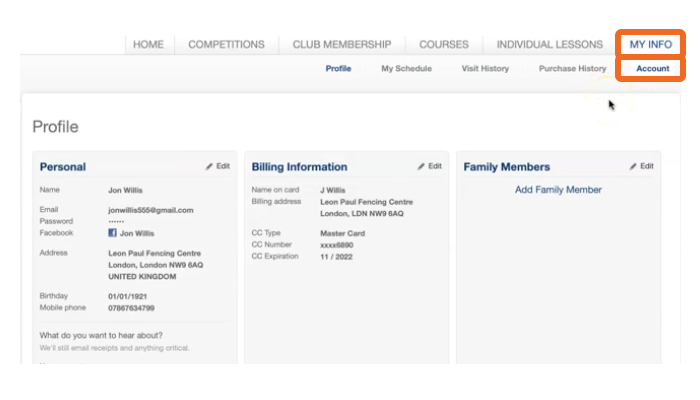Click the masked password dots field
Viewport: 700px width, 400px height.
coord(117,221)
